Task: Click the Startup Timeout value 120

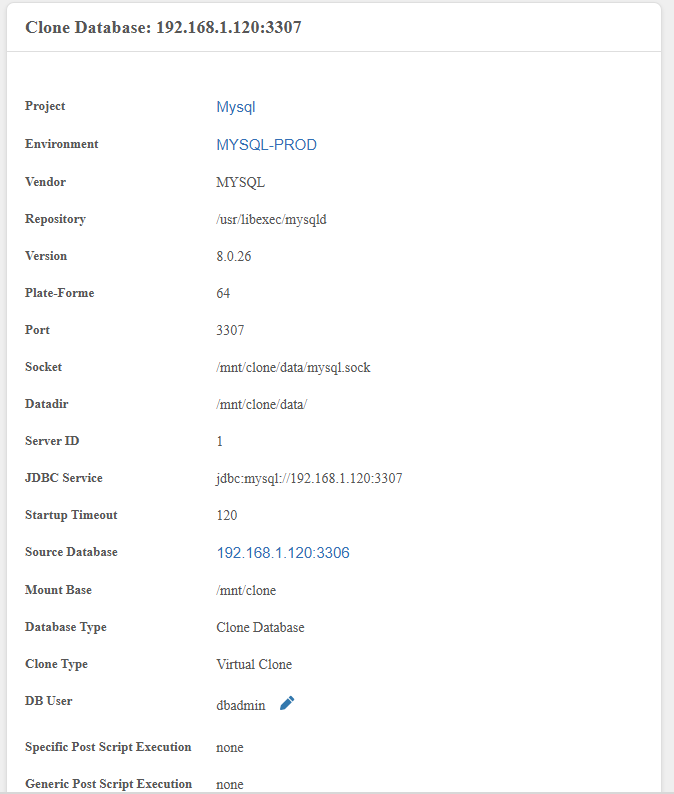Action: [227, 516]
